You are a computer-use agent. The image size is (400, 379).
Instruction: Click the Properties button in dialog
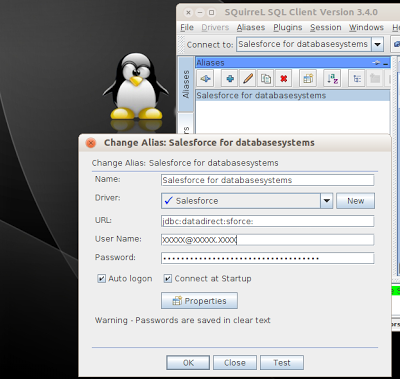(199, 301)
